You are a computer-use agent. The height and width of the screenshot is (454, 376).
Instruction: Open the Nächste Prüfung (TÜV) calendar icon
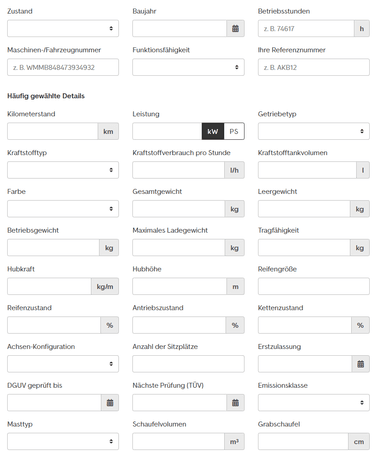point(235,403)
